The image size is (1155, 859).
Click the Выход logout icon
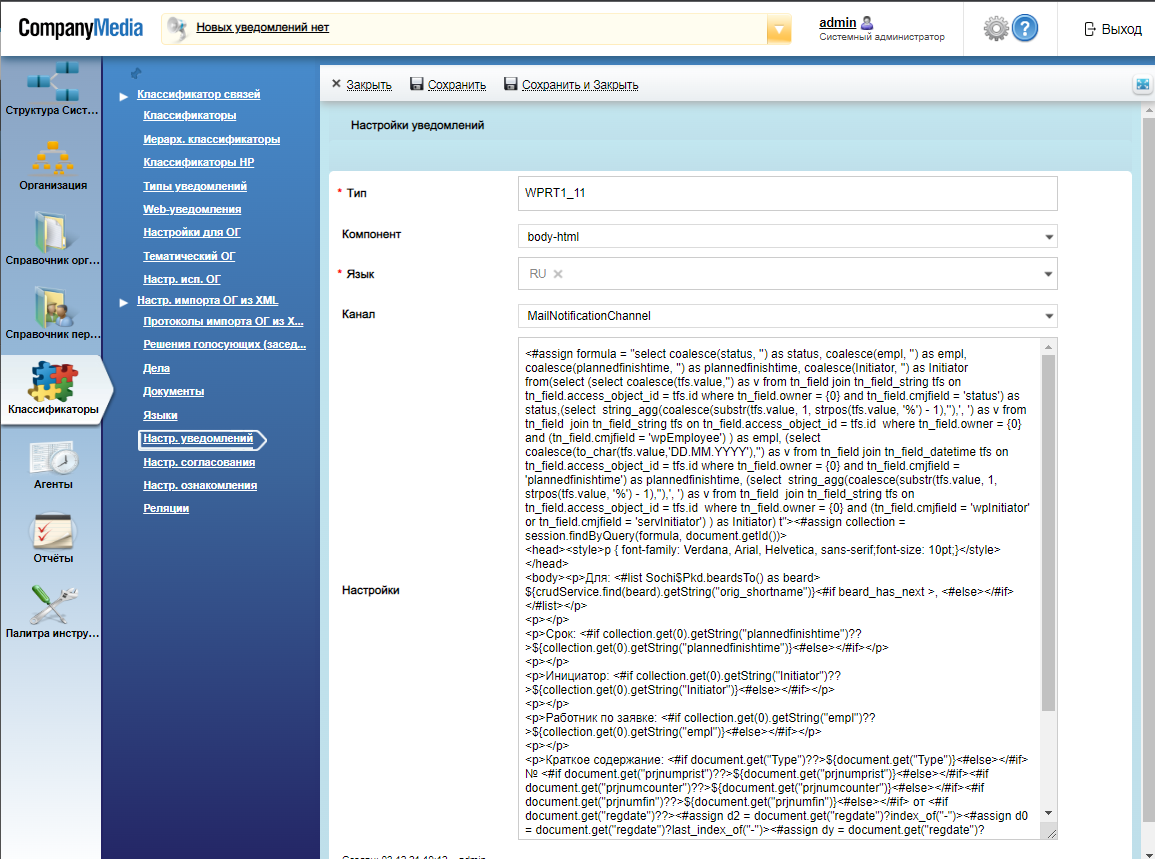[1089, 29]
